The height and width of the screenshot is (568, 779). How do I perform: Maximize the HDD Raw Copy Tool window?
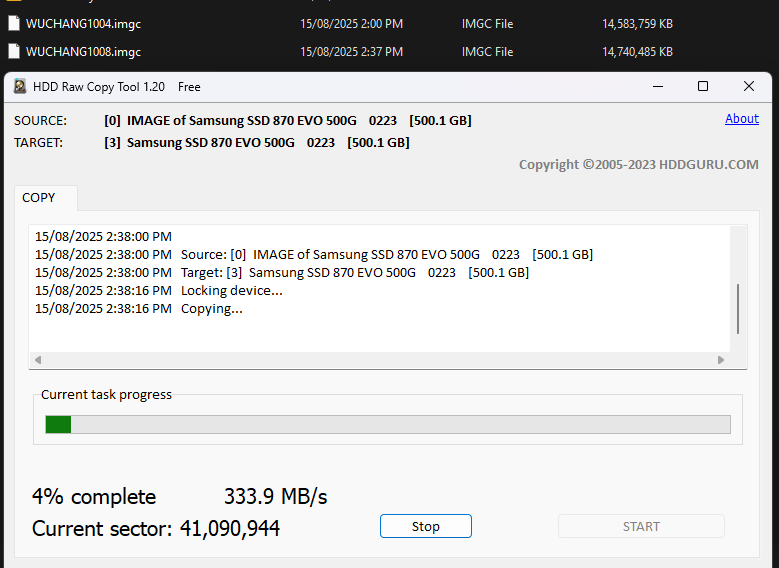[702, 86]
